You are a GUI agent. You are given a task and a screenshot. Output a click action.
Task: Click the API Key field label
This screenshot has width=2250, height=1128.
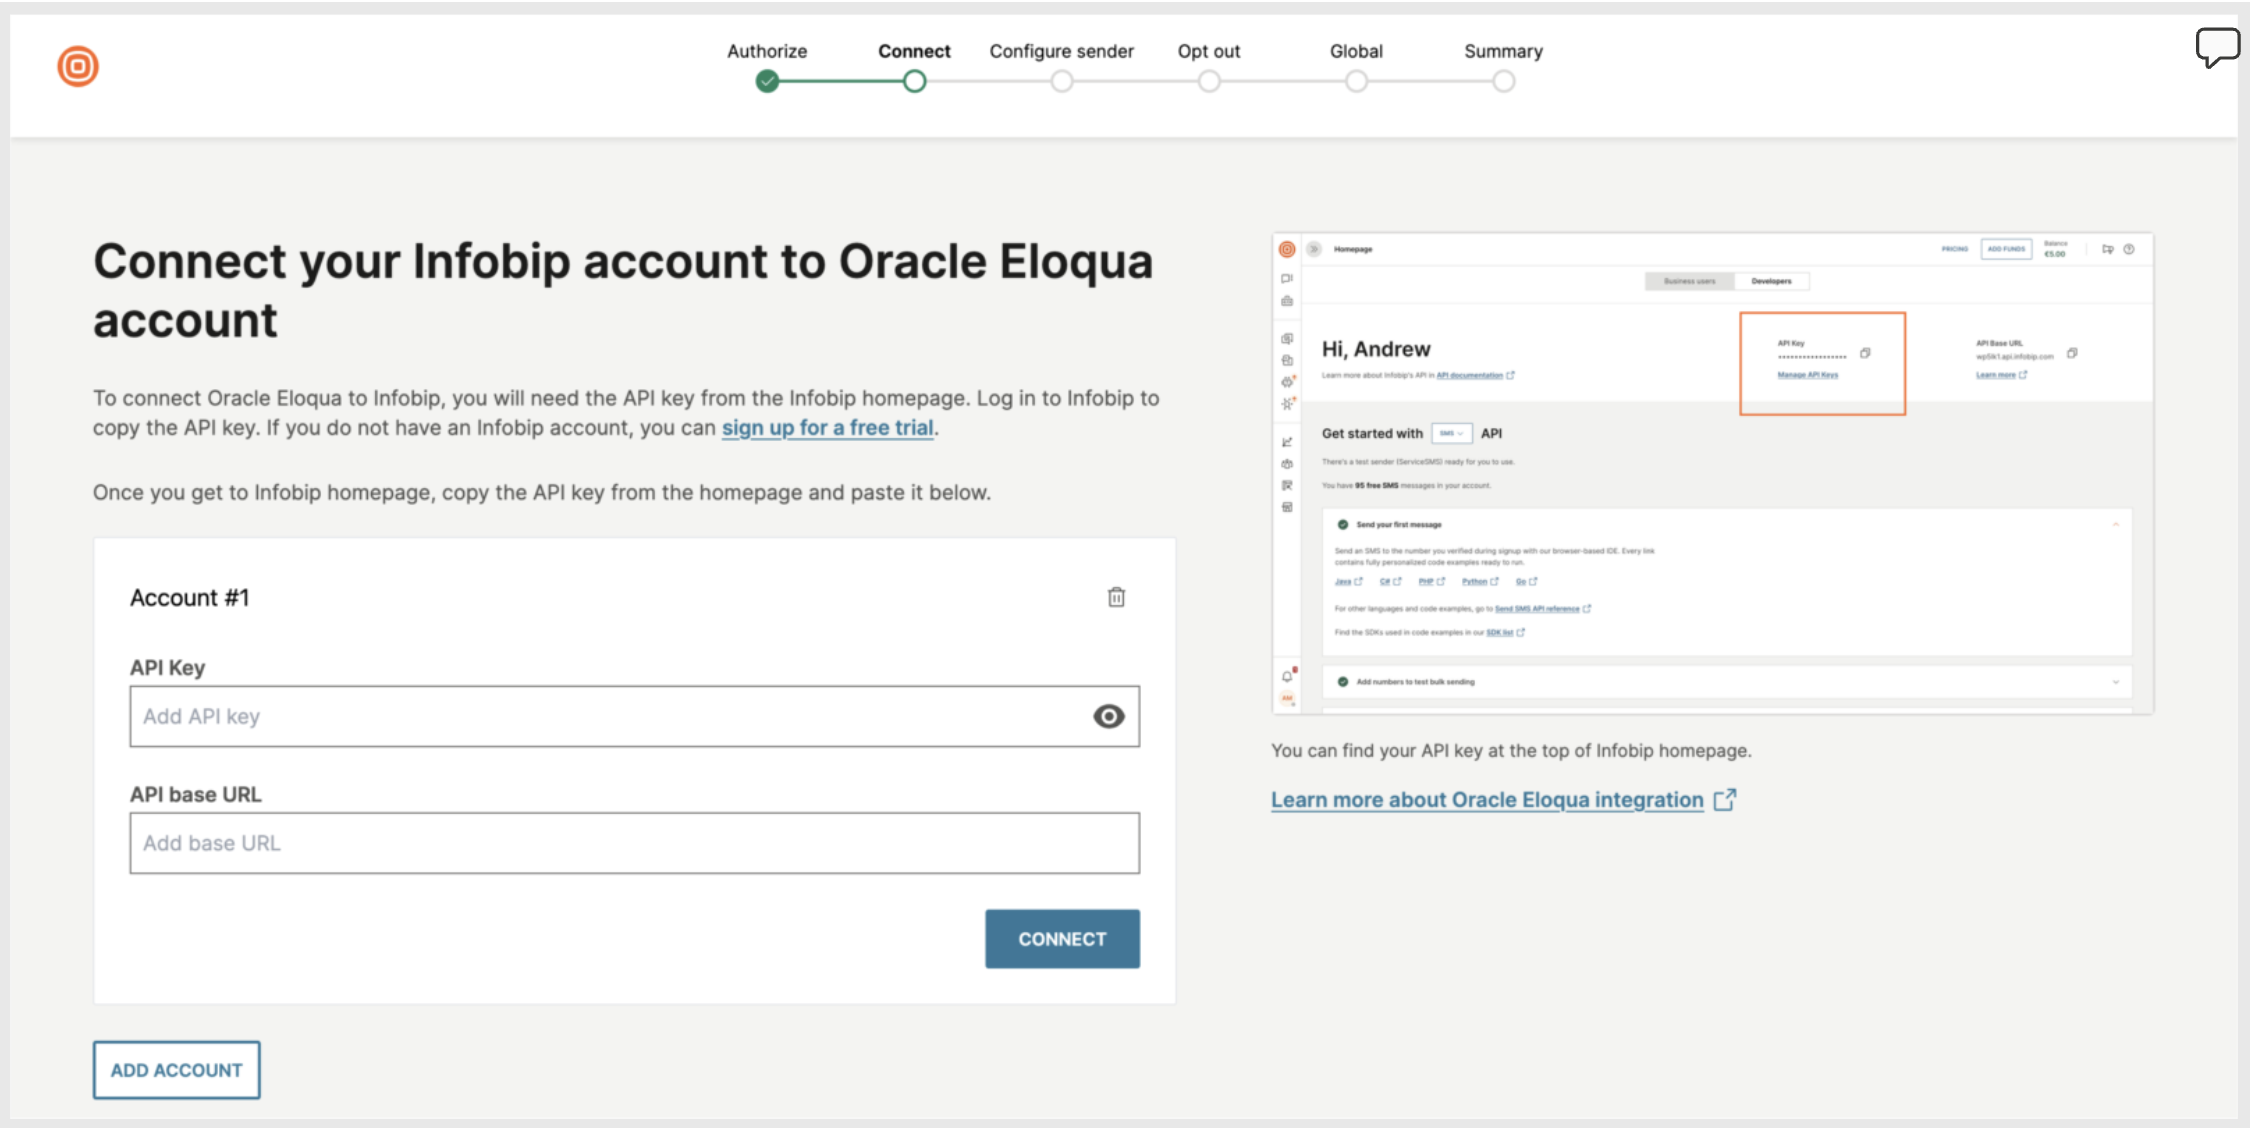pos(167,668)
